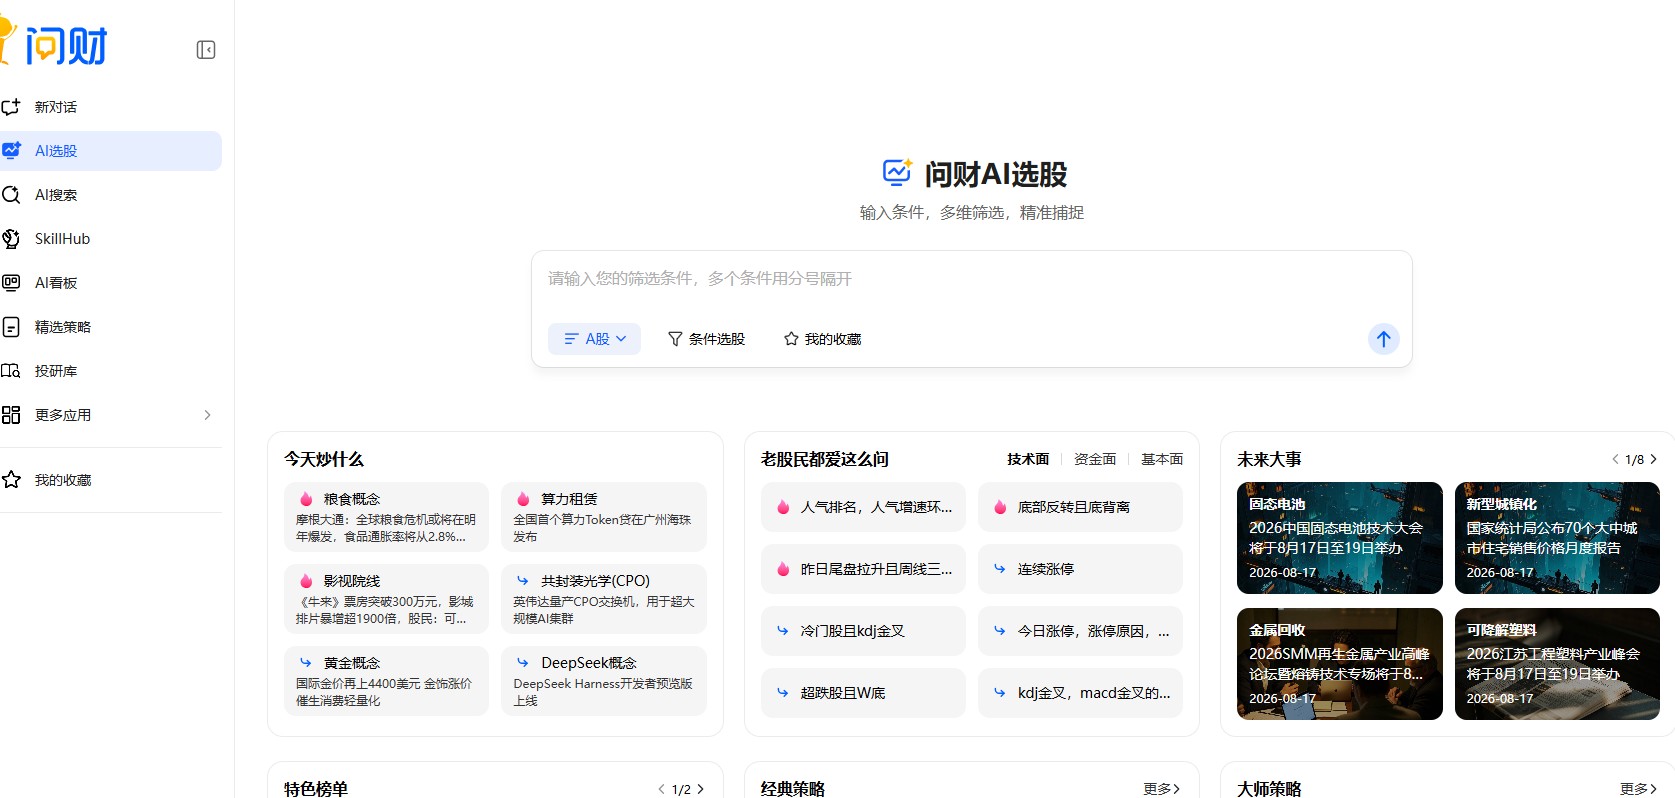Click the 特色榜单 heading
The height and width of the screenshot is (798, 1675).
click(316, 789)
